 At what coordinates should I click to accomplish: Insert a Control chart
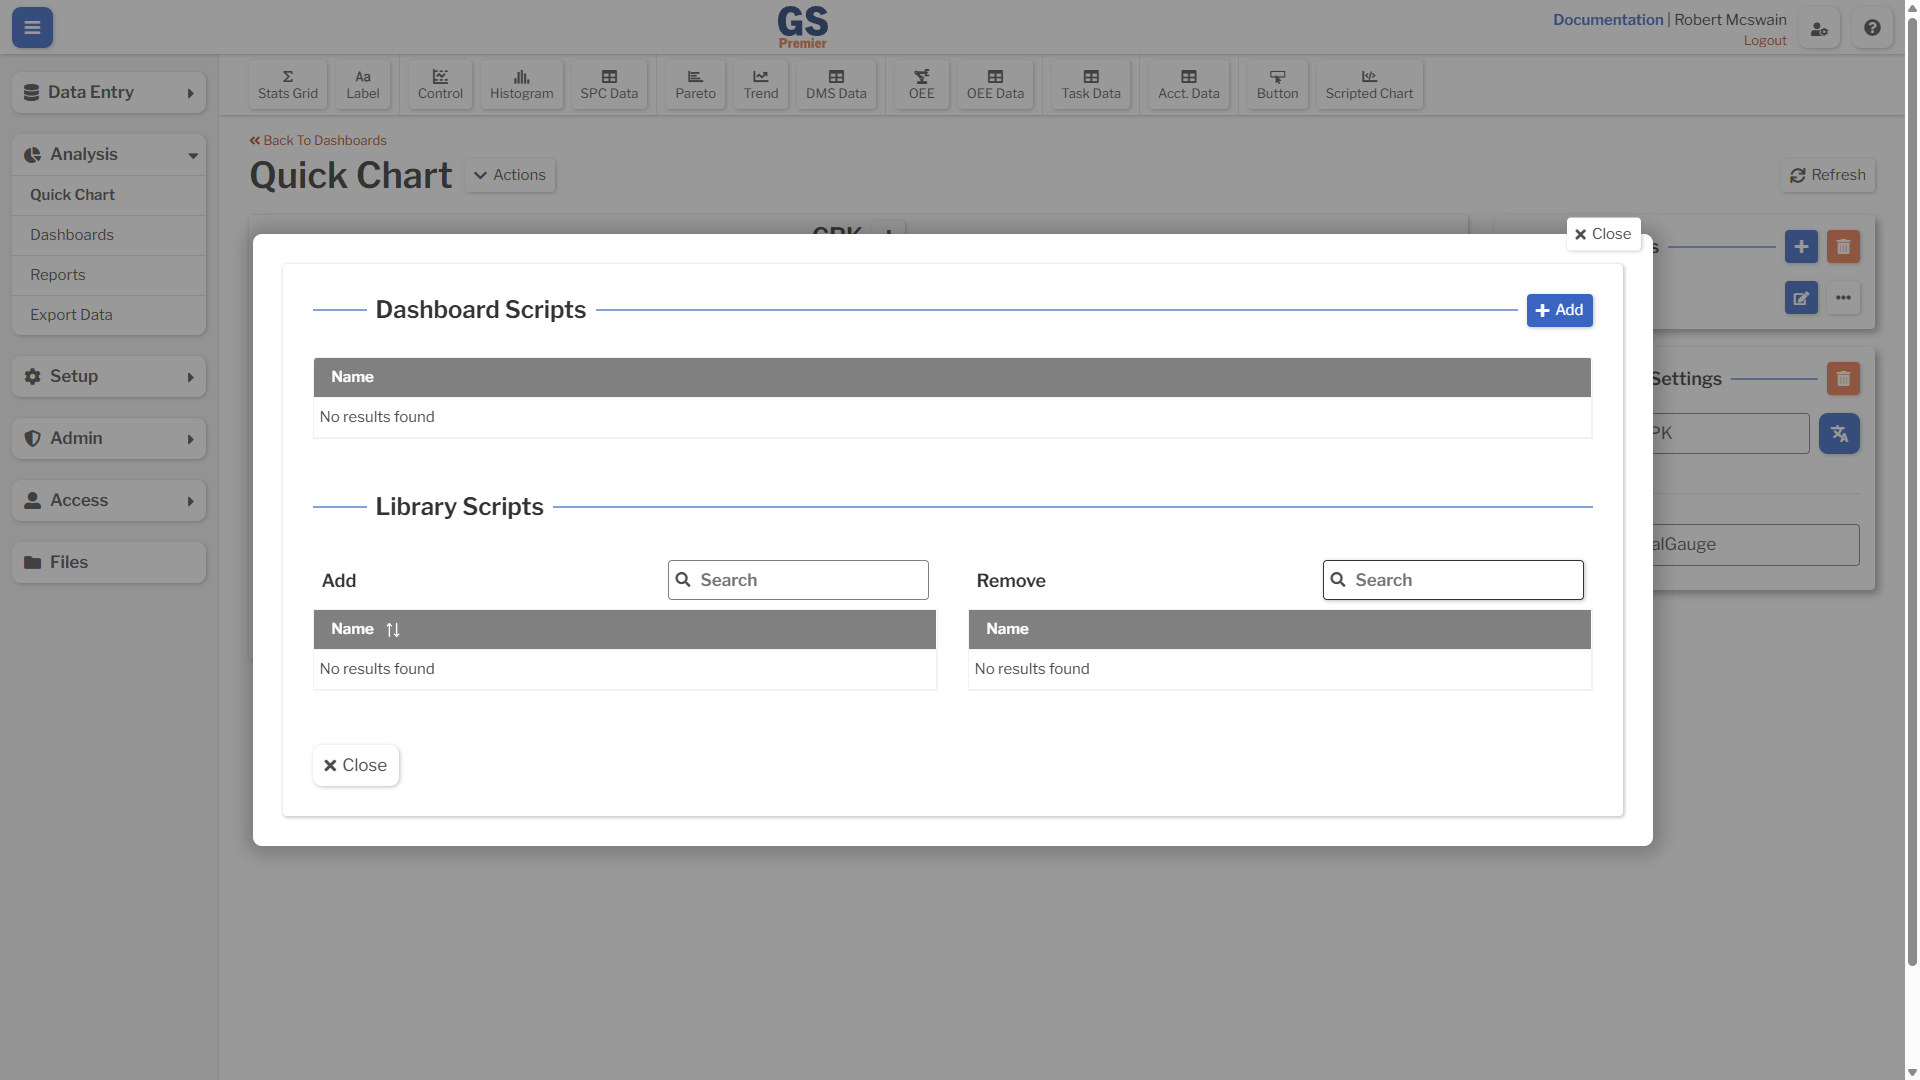[440, 84]
